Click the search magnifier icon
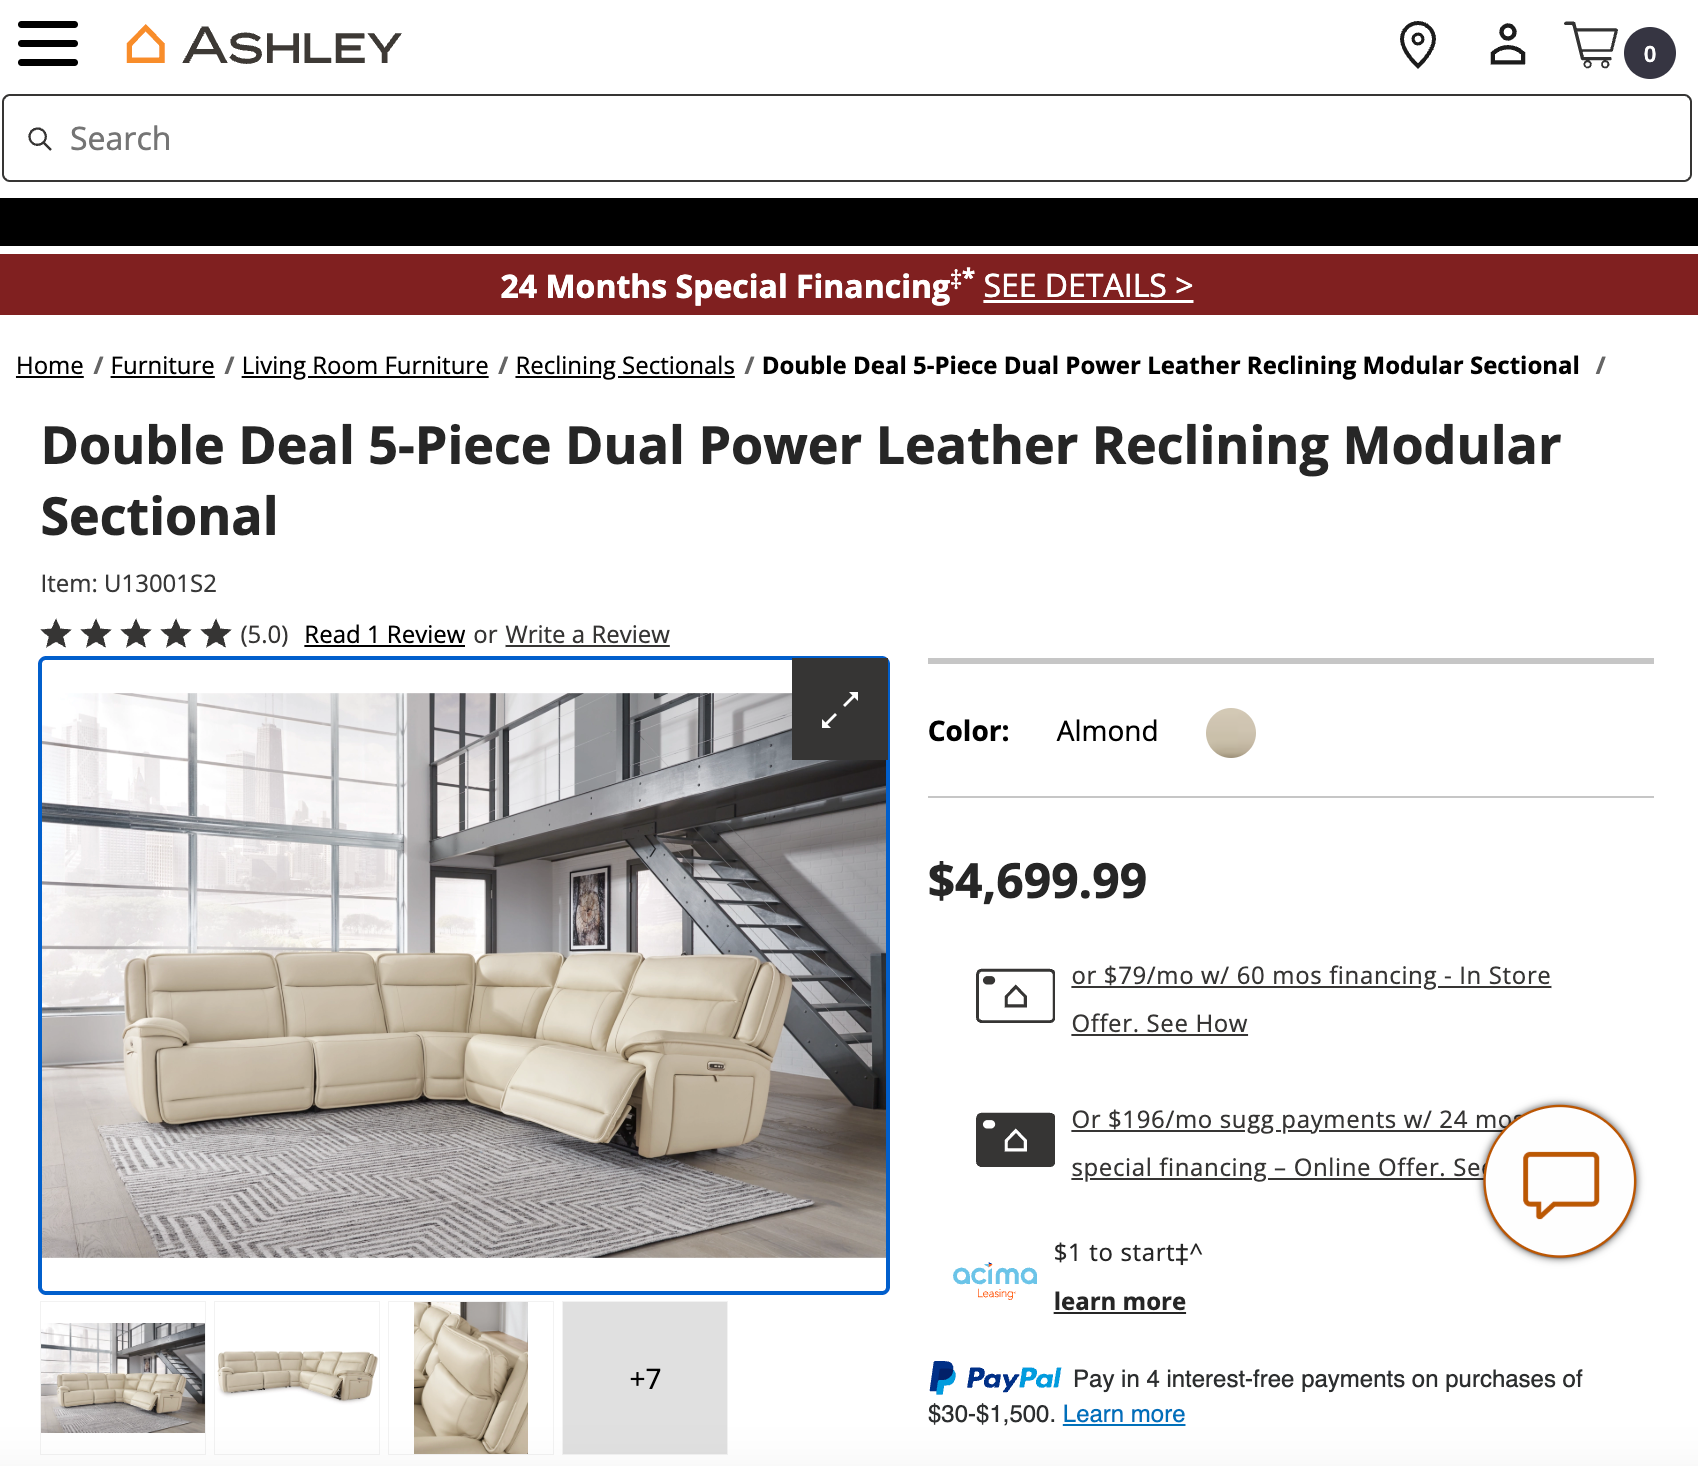Screen dimensions: 1698x1466 40,138
